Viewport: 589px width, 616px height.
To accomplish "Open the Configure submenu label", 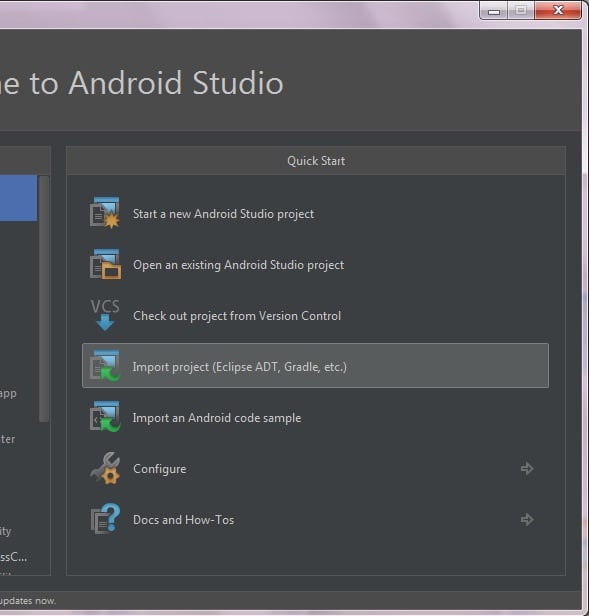I will pos(160,469).
